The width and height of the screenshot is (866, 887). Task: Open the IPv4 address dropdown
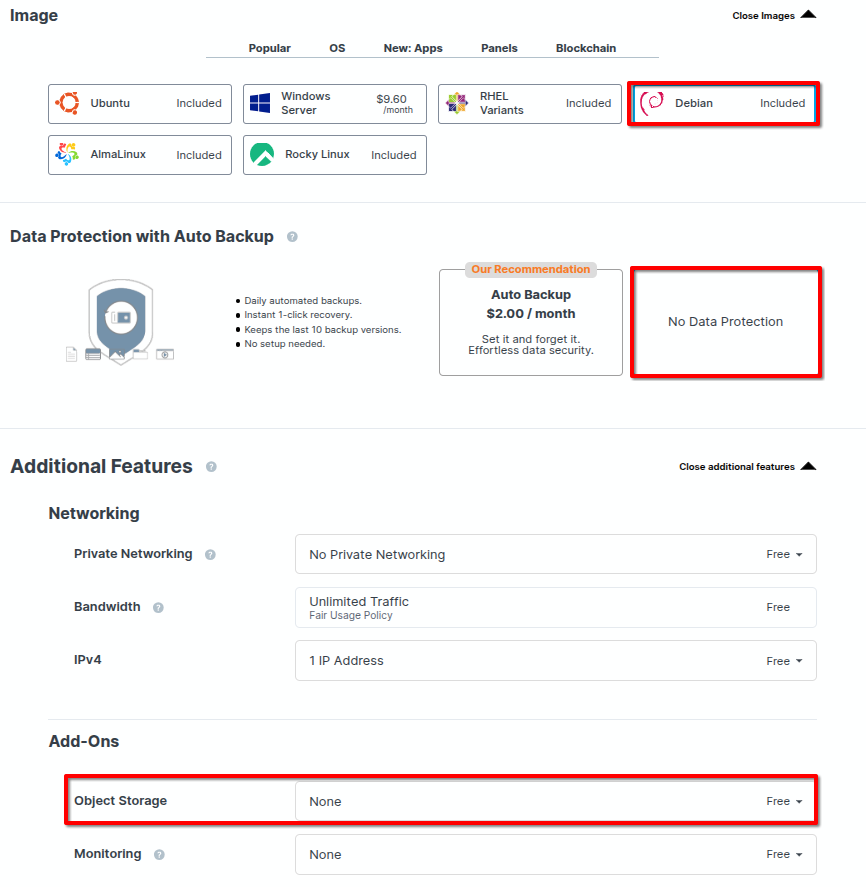pyautogui.click(x=555, y=661)
